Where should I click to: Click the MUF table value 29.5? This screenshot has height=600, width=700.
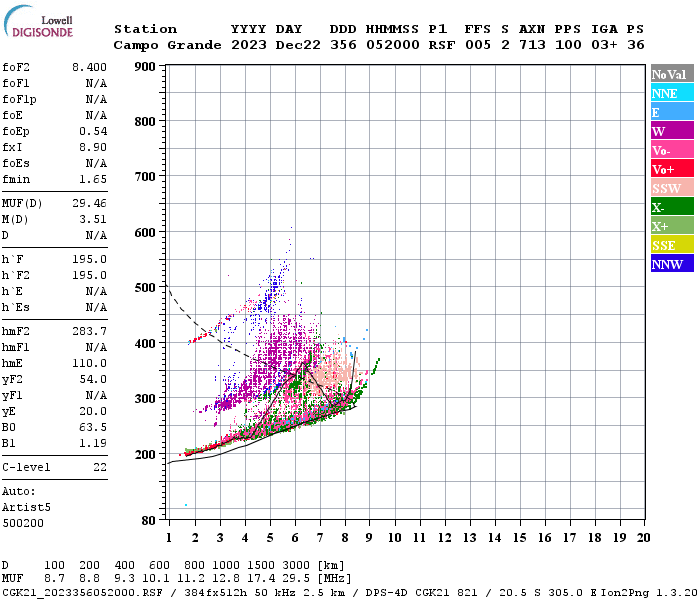296,579
